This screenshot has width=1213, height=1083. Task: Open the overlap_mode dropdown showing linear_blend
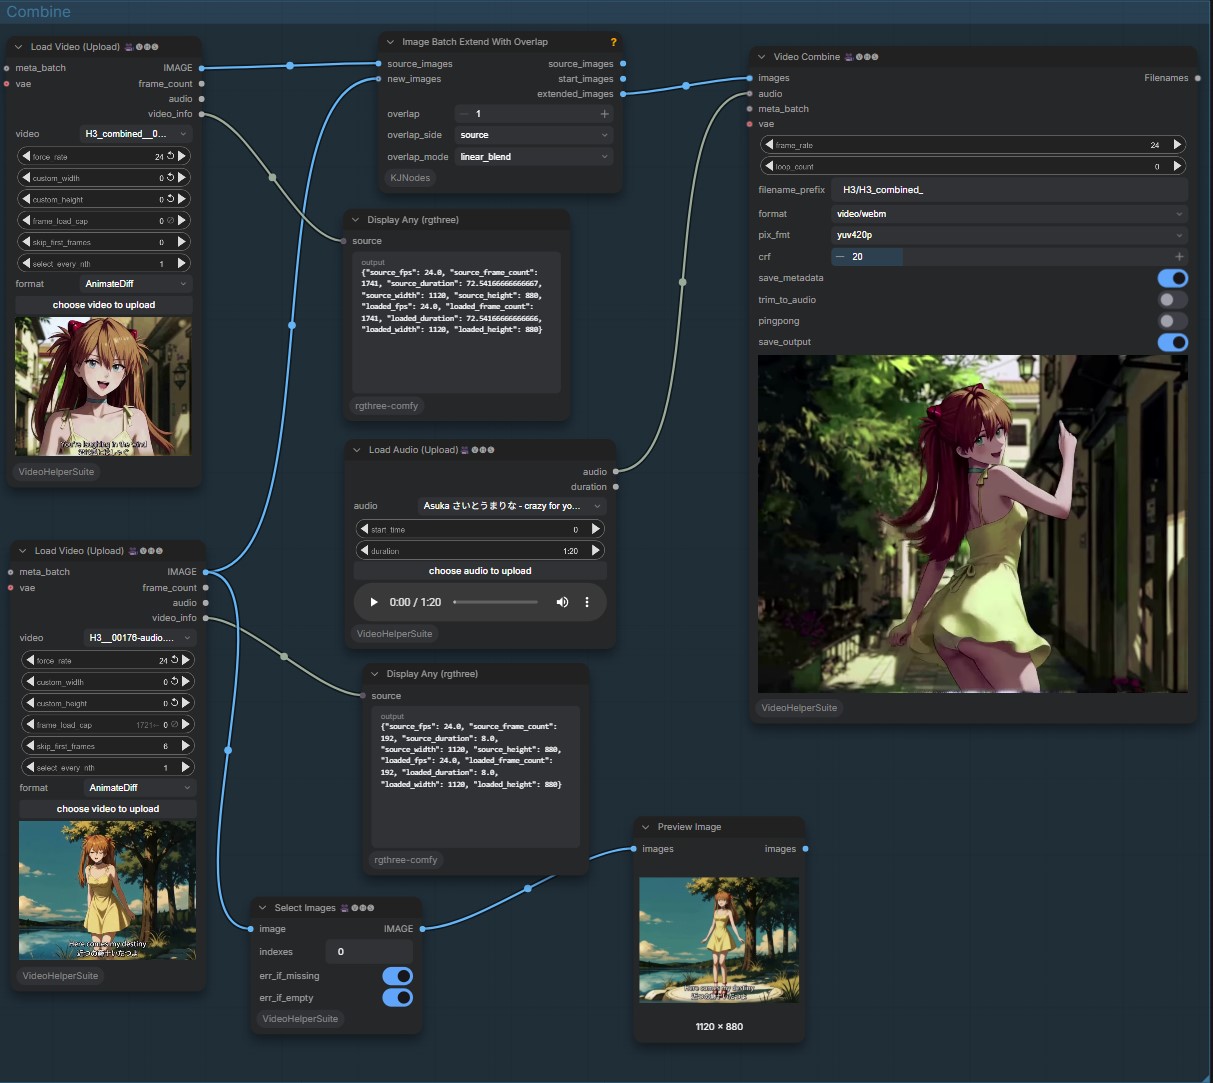pyautogui.click(x=533, y=157)
